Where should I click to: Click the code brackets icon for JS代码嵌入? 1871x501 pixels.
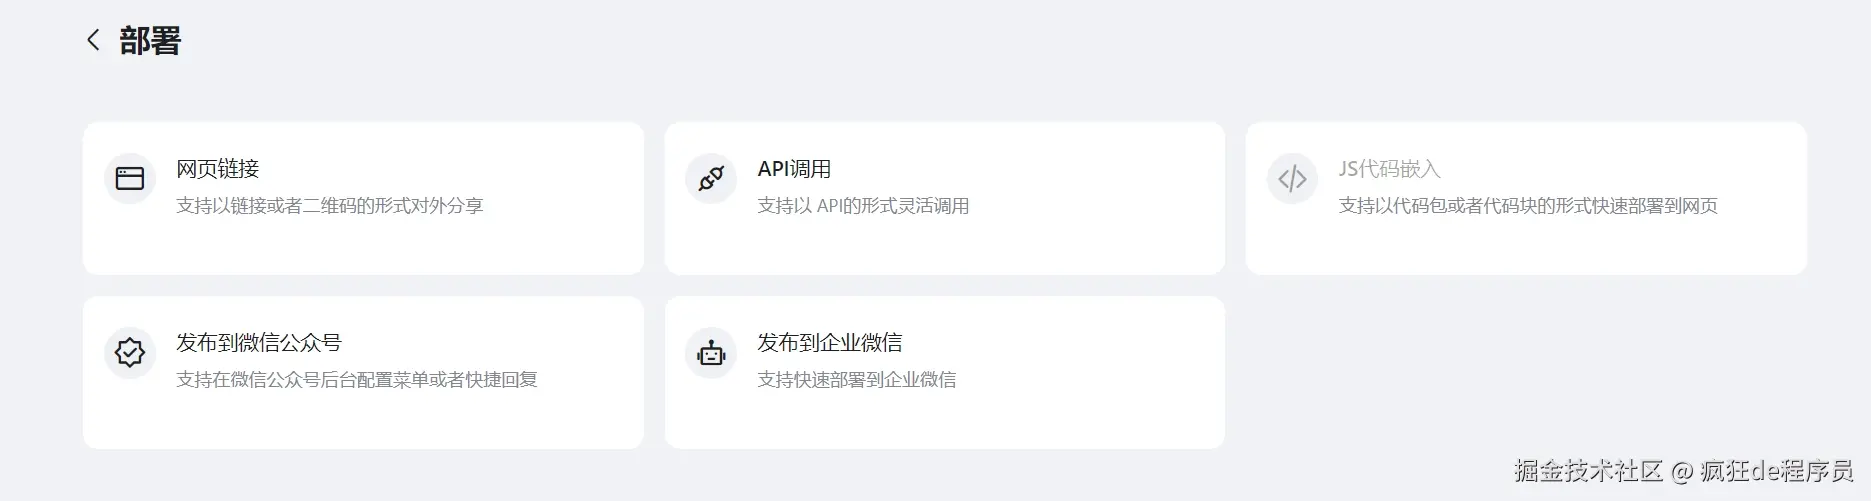coord(1292,179)
